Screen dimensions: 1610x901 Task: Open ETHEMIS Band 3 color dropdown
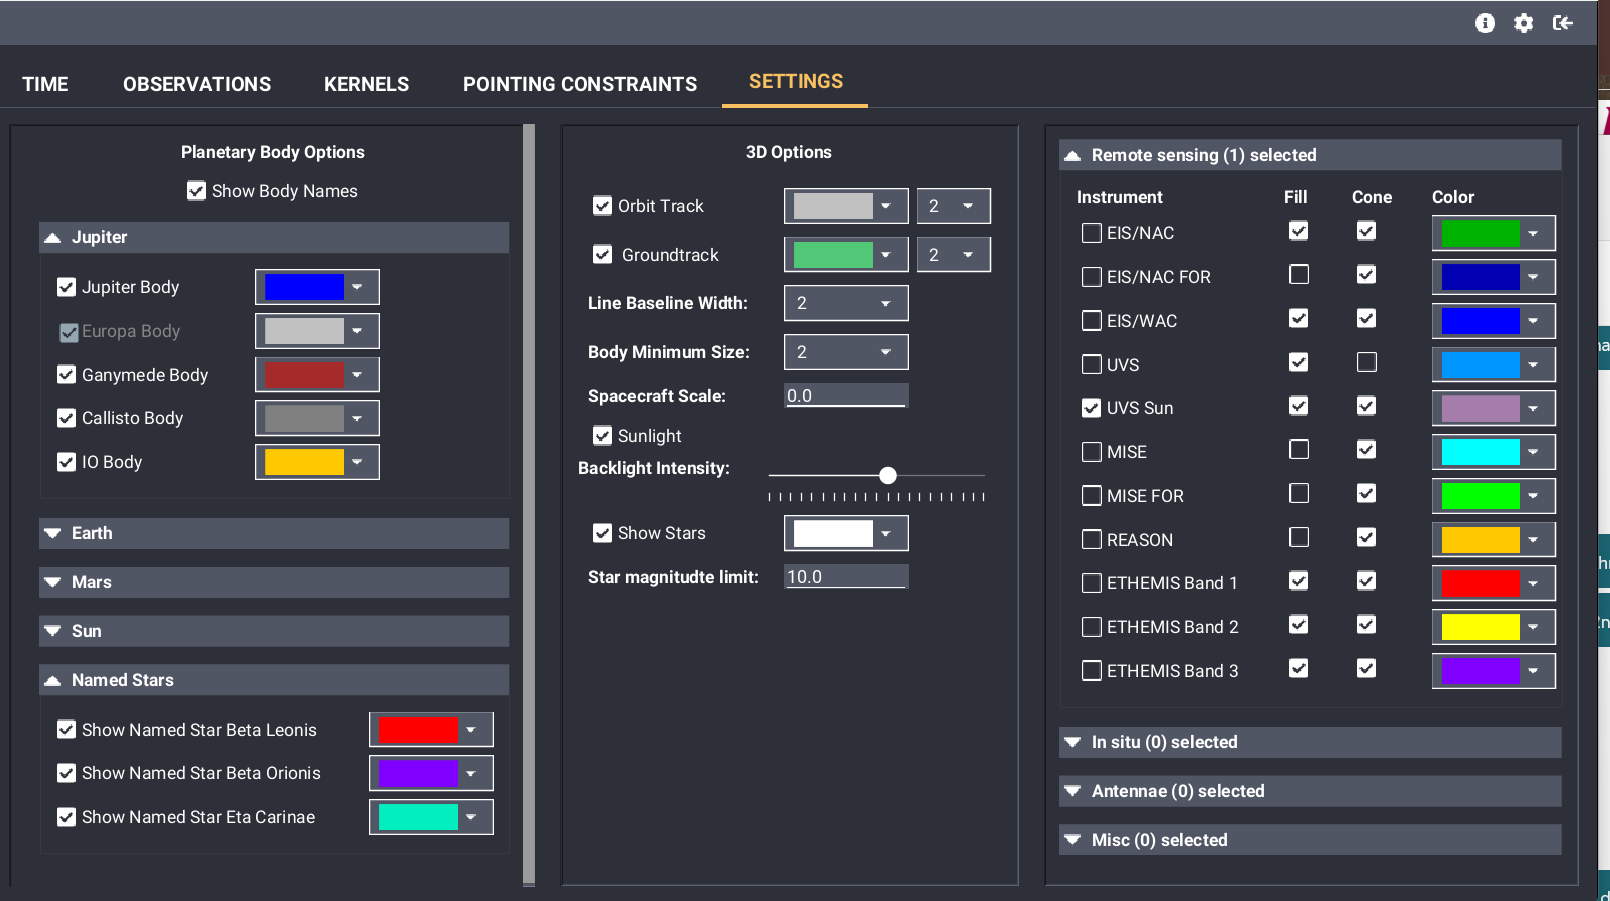(1494, 671)
